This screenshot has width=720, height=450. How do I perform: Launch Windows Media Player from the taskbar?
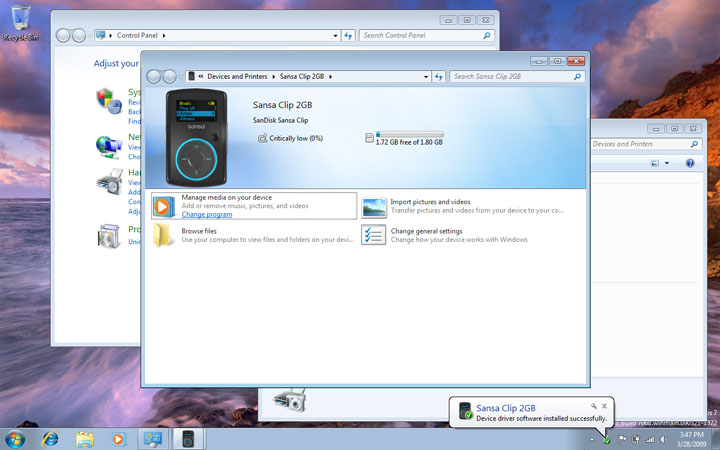tap(118, 438)
